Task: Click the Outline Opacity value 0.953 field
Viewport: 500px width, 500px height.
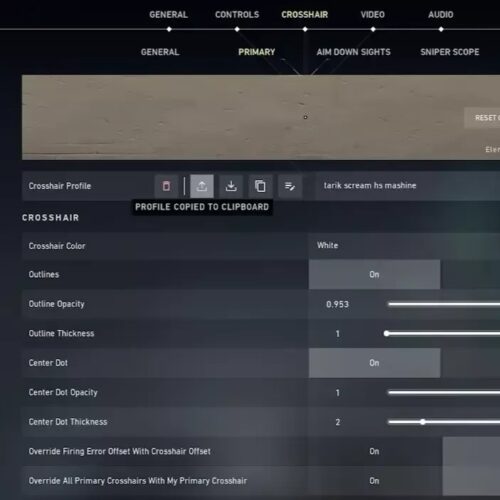Action: pos(337,304)
